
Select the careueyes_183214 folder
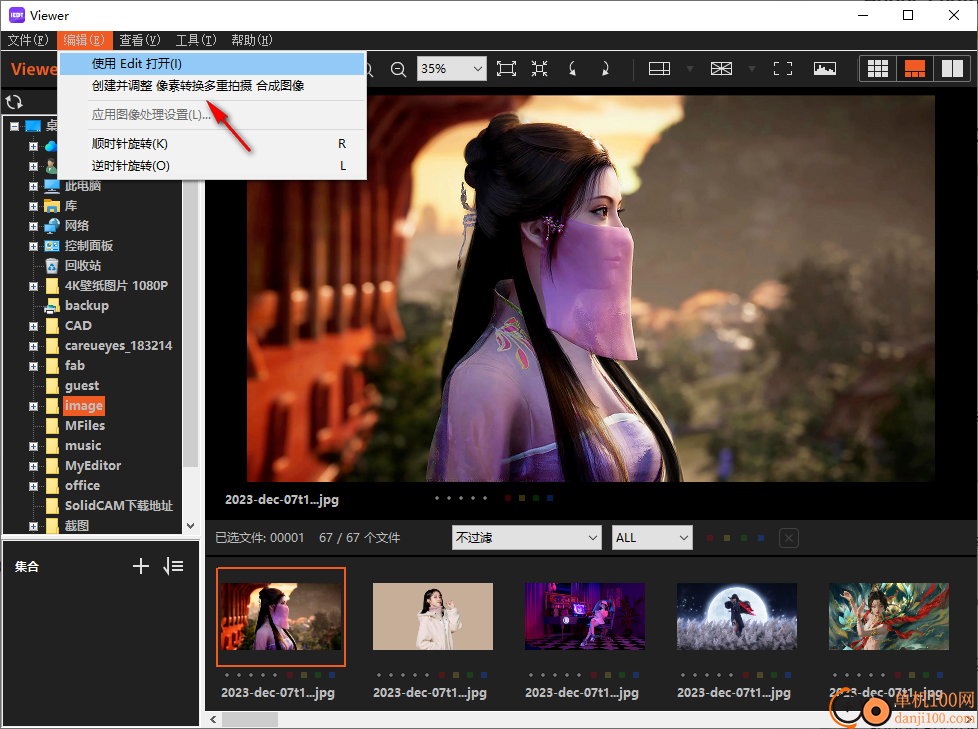[x=119, y=345]
